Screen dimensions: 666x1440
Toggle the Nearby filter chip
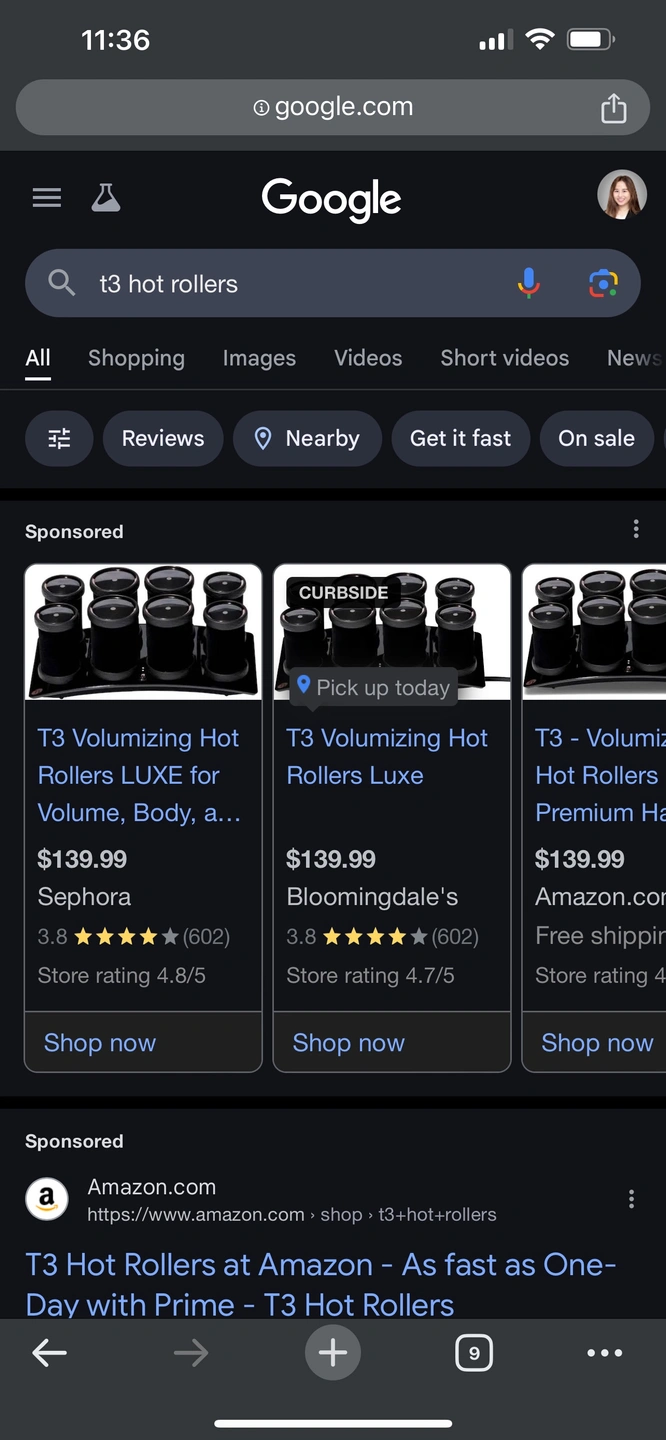307,438
